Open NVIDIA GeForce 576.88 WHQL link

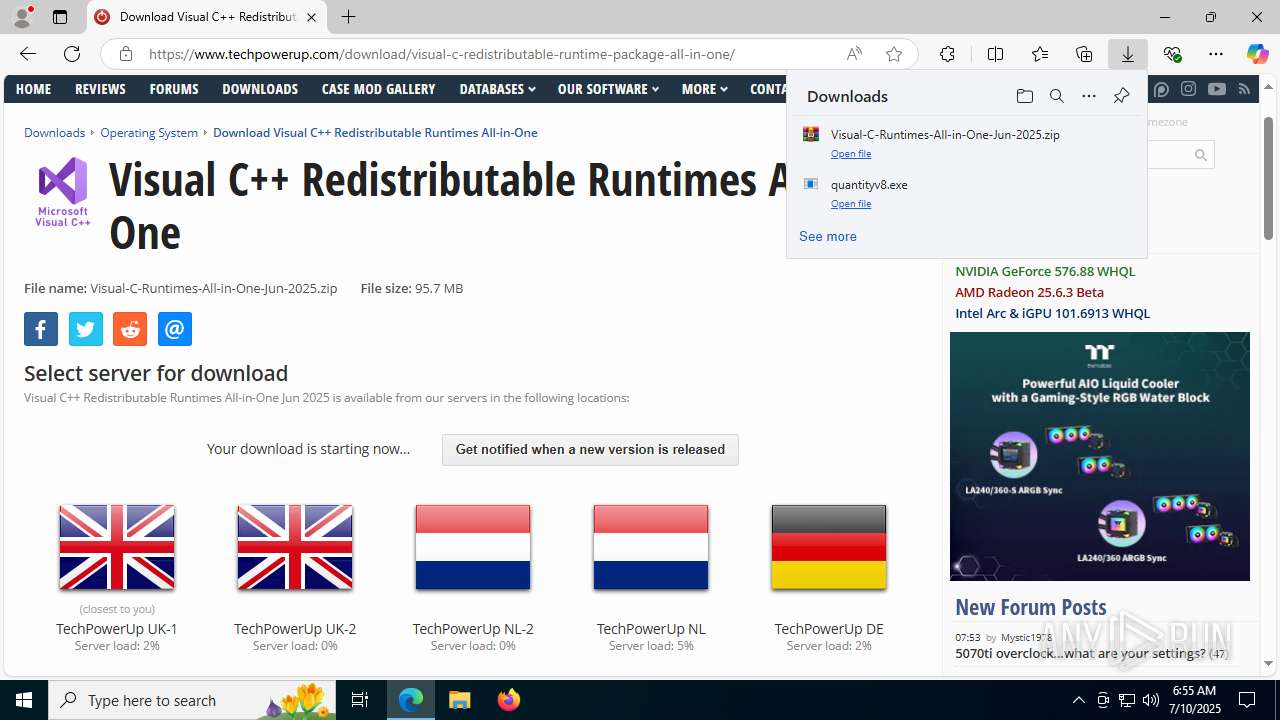(1045, 271)
